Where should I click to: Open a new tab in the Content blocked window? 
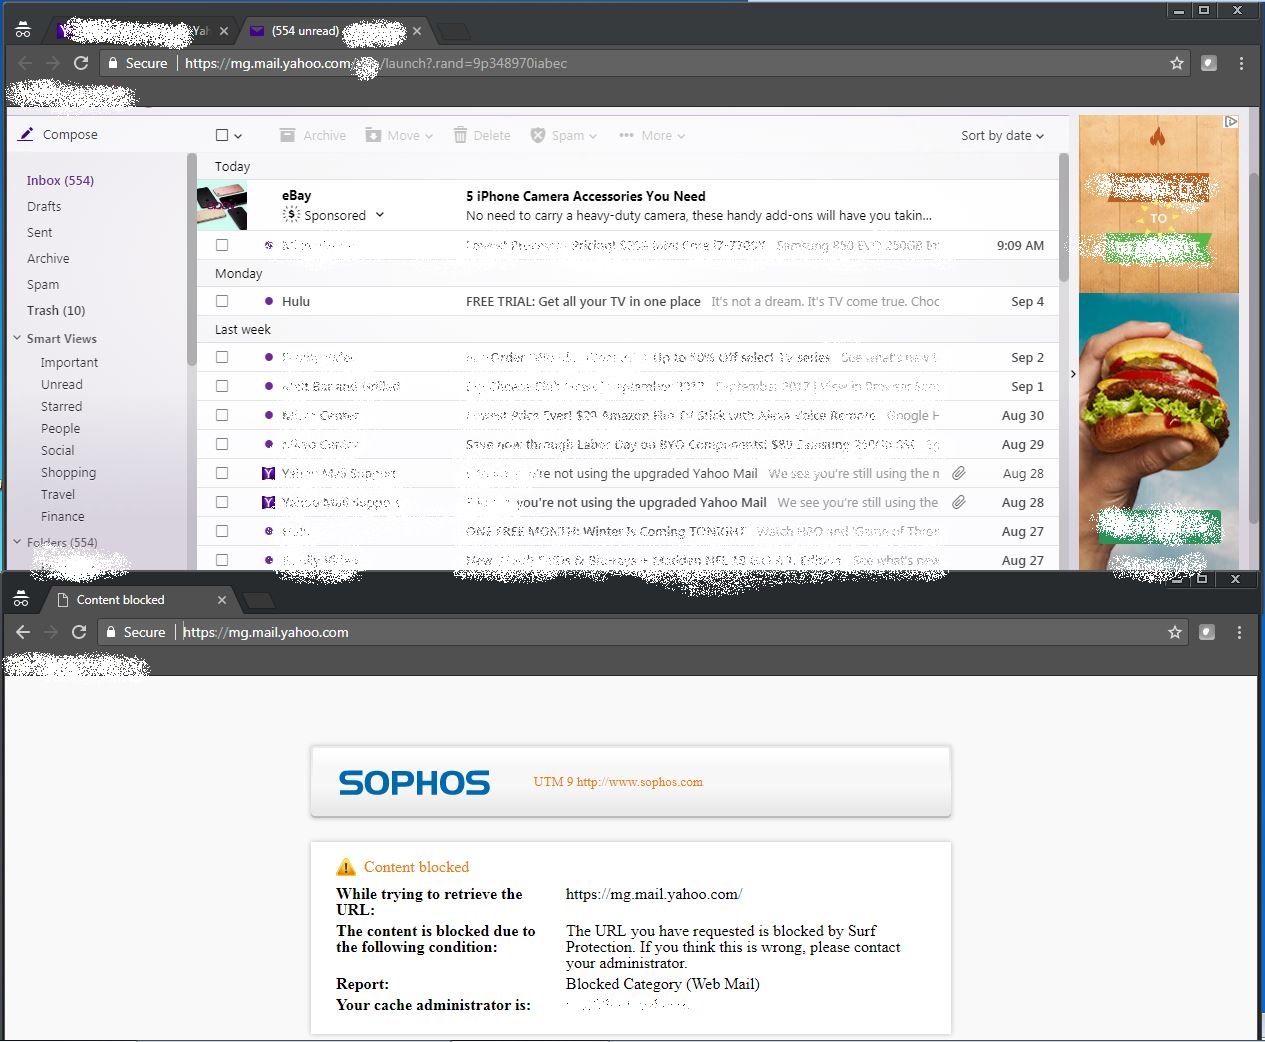(x=259, y=600)
